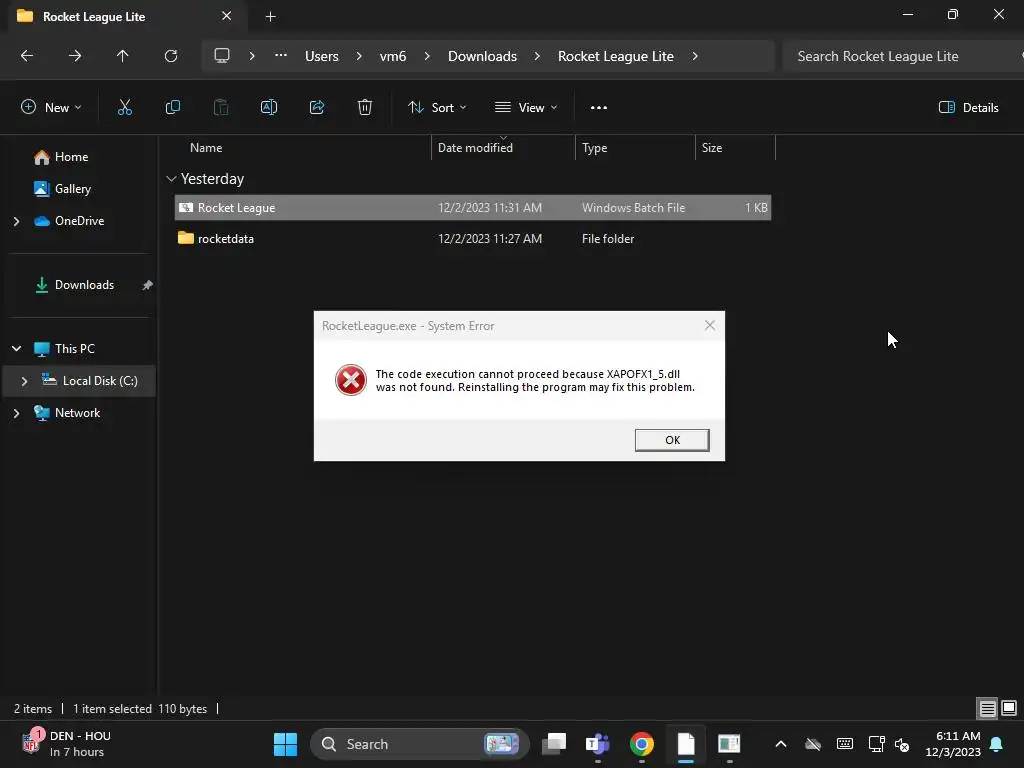
Task: Navigate to Users in the breadcrumb
Action: click(321, 56)
